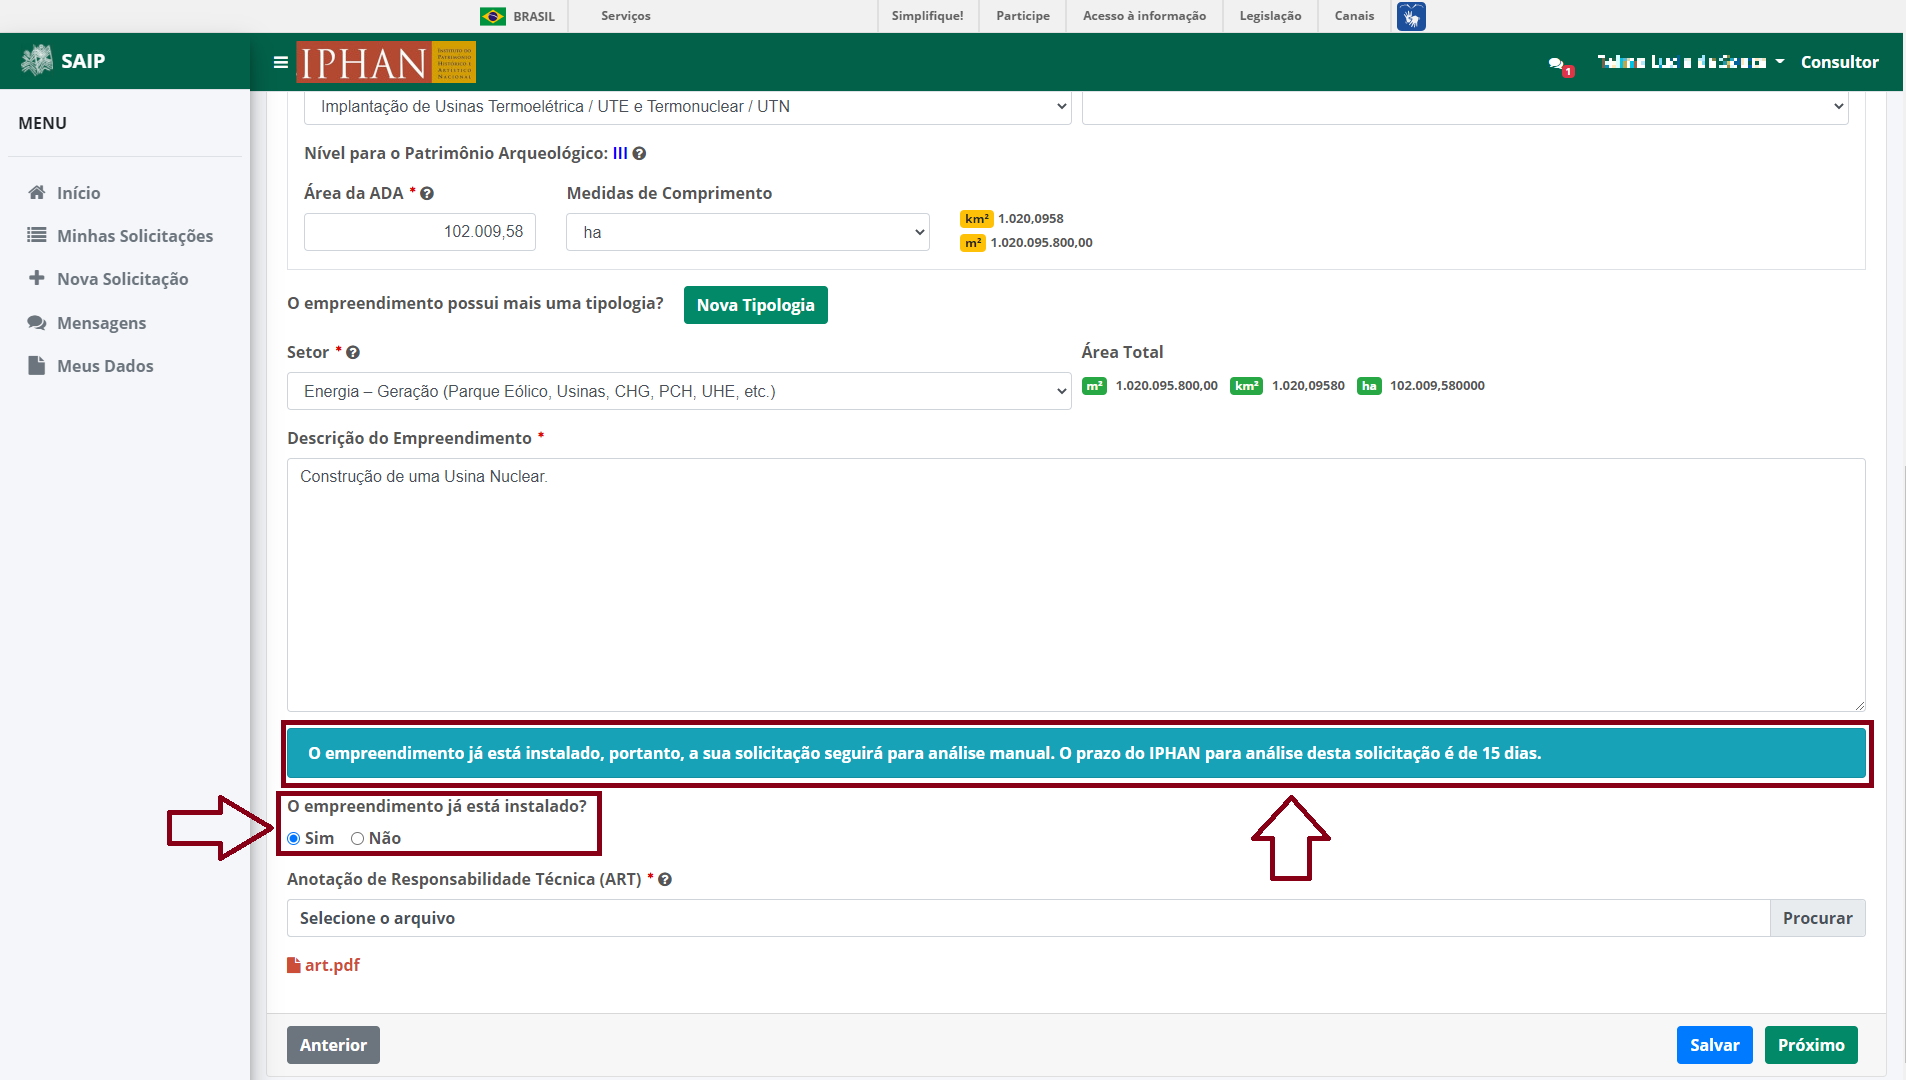Image resolution: width=1906 pixels, height=1080 pixels.
Task: Click the Salvar button
Action: click(1715, 1045)
